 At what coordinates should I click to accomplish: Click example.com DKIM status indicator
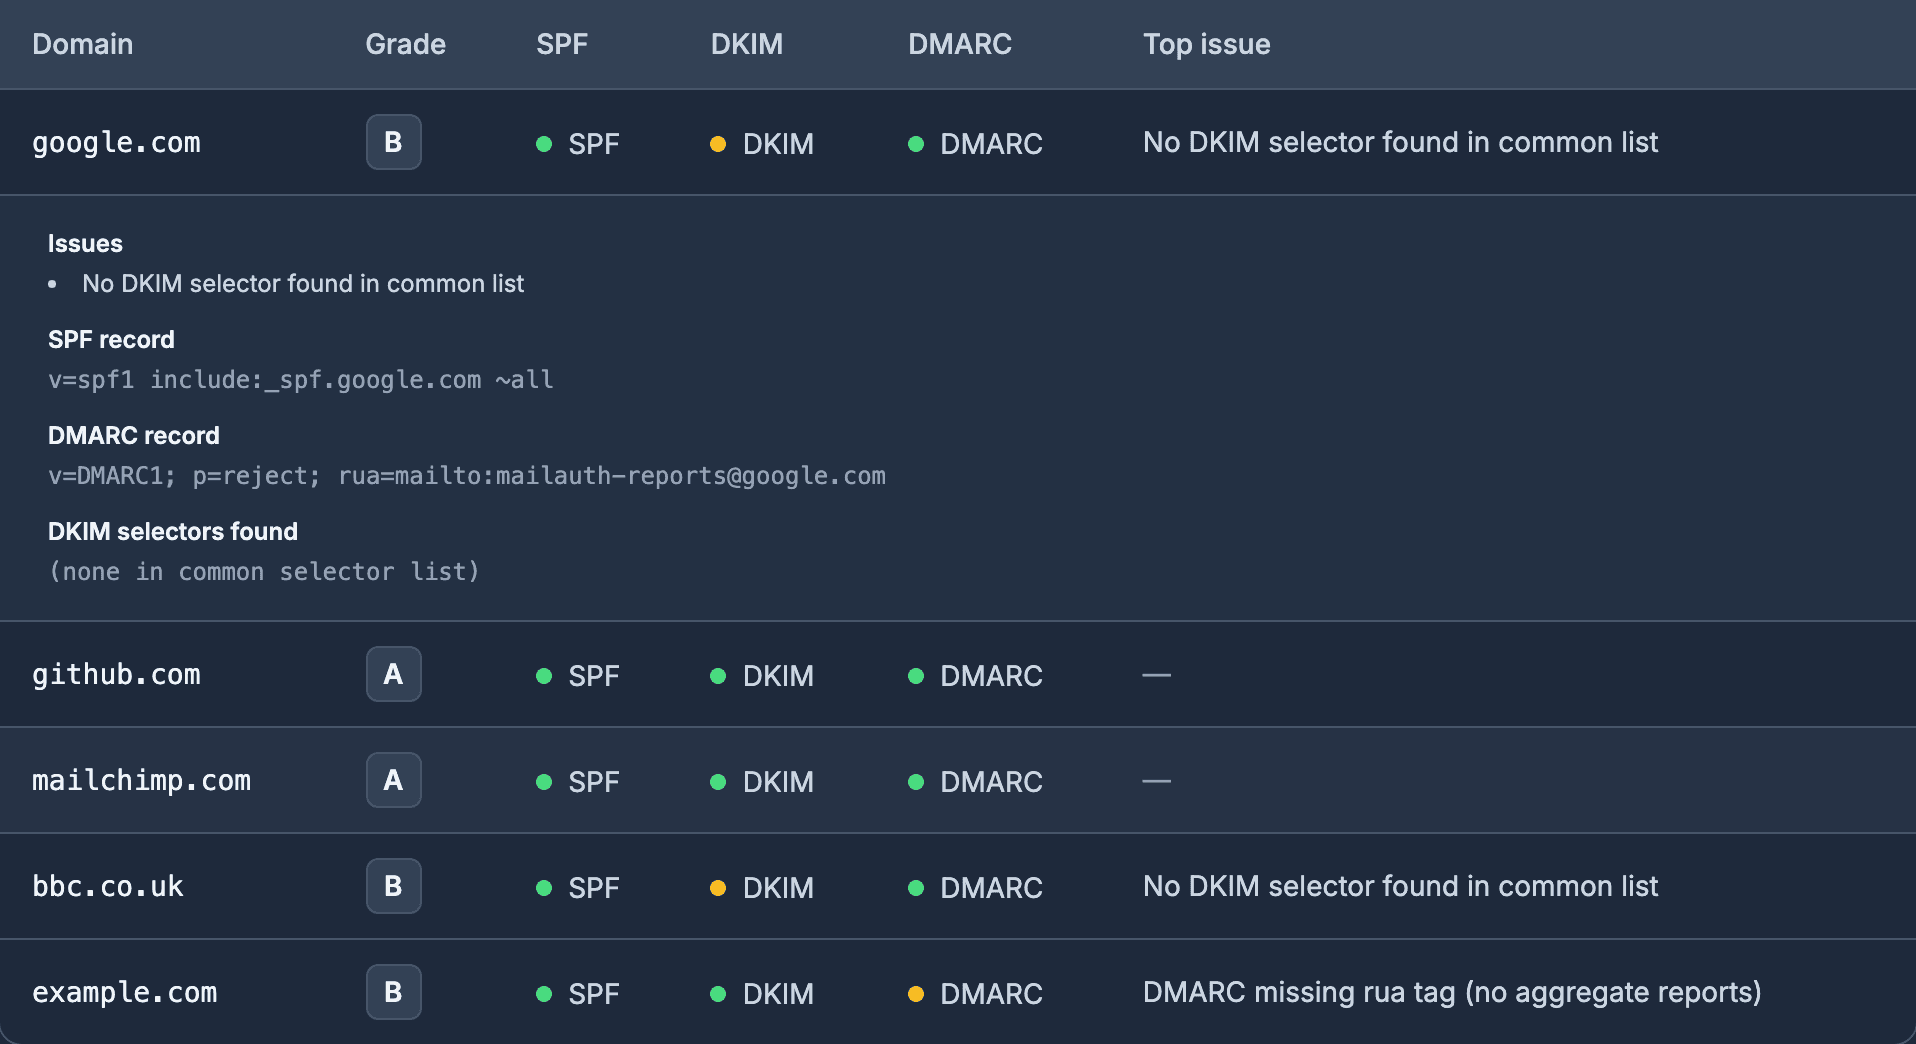click(x=762, y=994)
